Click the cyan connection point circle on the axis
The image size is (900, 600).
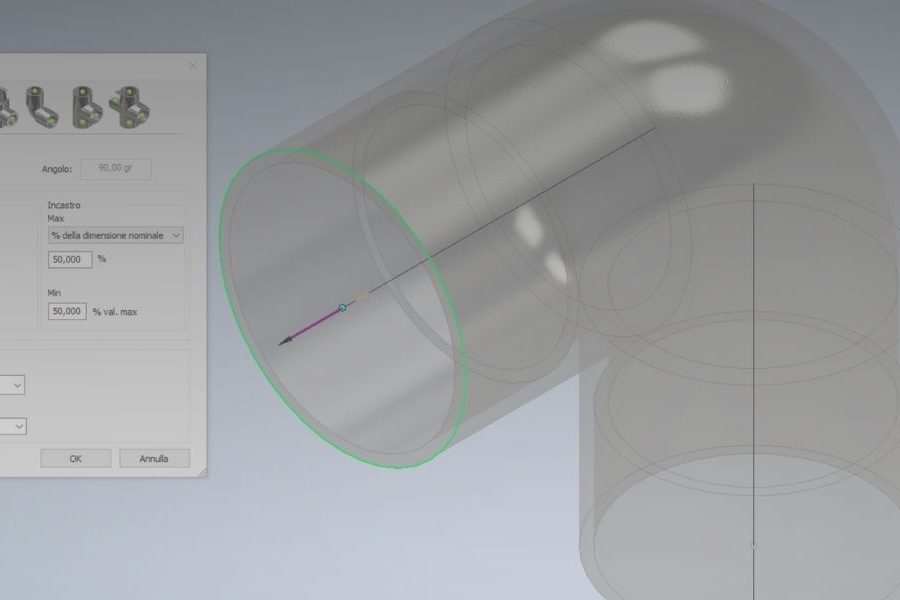(x=343, y=308)
